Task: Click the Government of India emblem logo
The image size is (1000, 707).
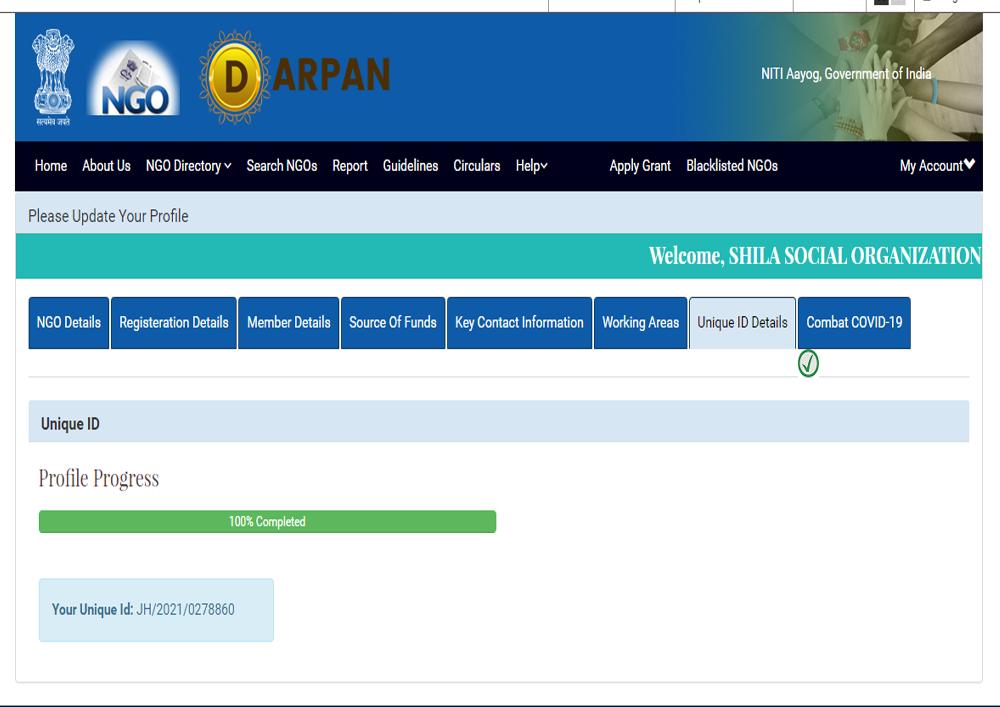Action: (x=53, y=77)
